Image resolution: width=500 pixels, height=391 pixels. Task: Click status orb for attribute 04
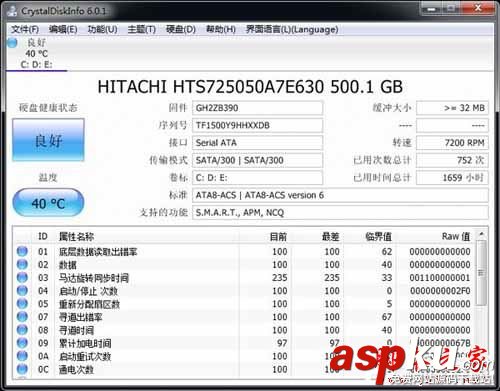[22, 290]
